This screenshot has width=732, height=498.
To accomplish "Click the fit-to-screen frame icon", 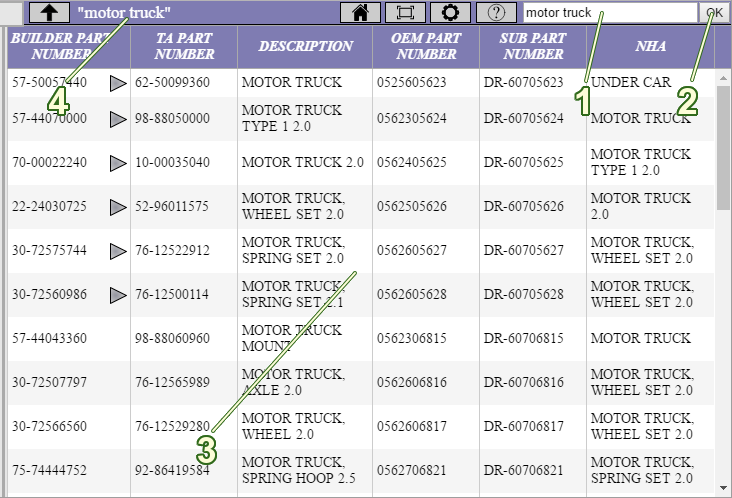I will pyautogui.click(x=405, y=13).
